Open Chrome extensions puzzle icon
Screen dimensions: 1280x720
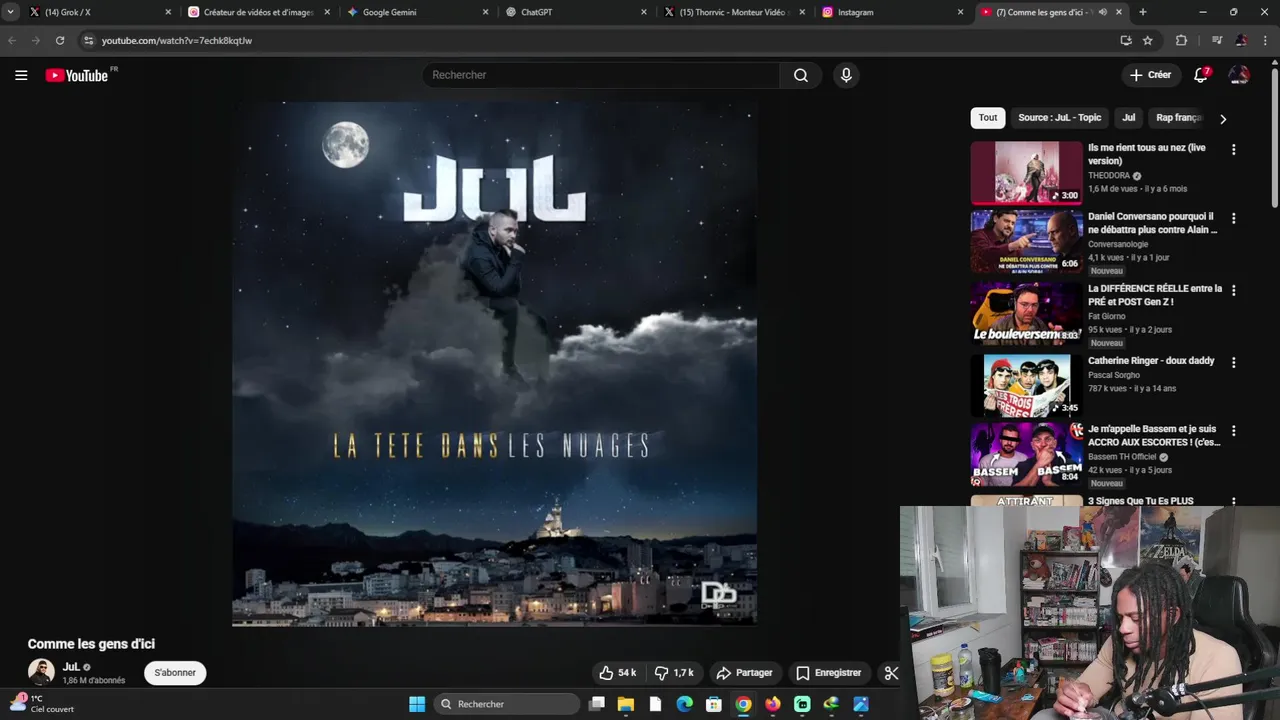point(1181,40)
